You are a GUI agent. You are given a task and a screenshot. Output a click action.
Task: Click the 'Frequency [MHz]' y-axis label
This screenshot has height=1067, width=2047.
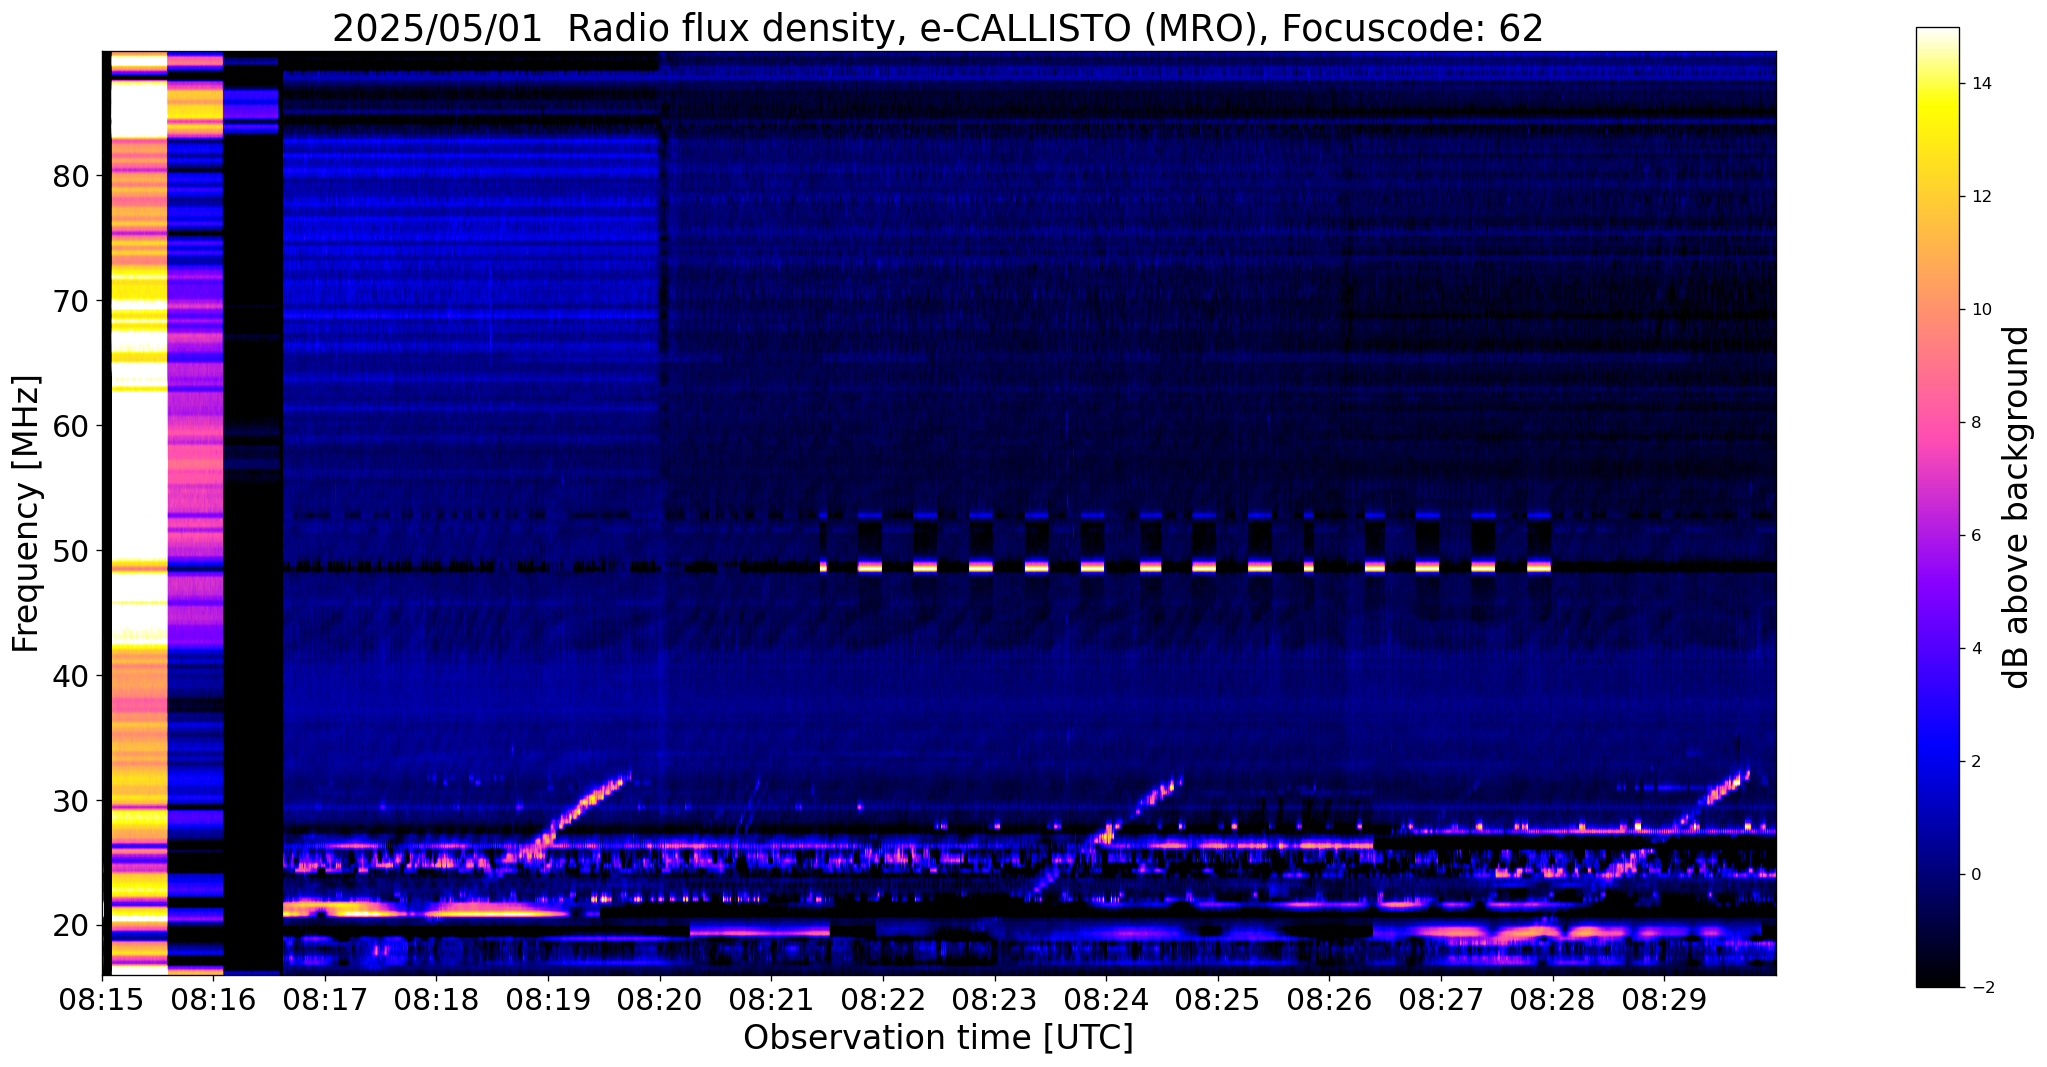[x=27, y=513]
